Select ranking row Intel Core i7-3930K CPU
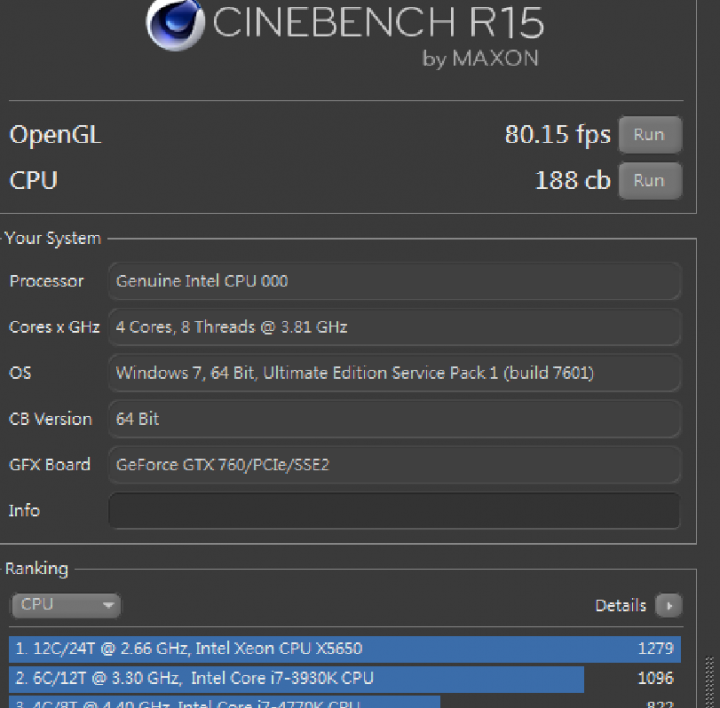The image size is (720, 708). (x=344, y=678)
